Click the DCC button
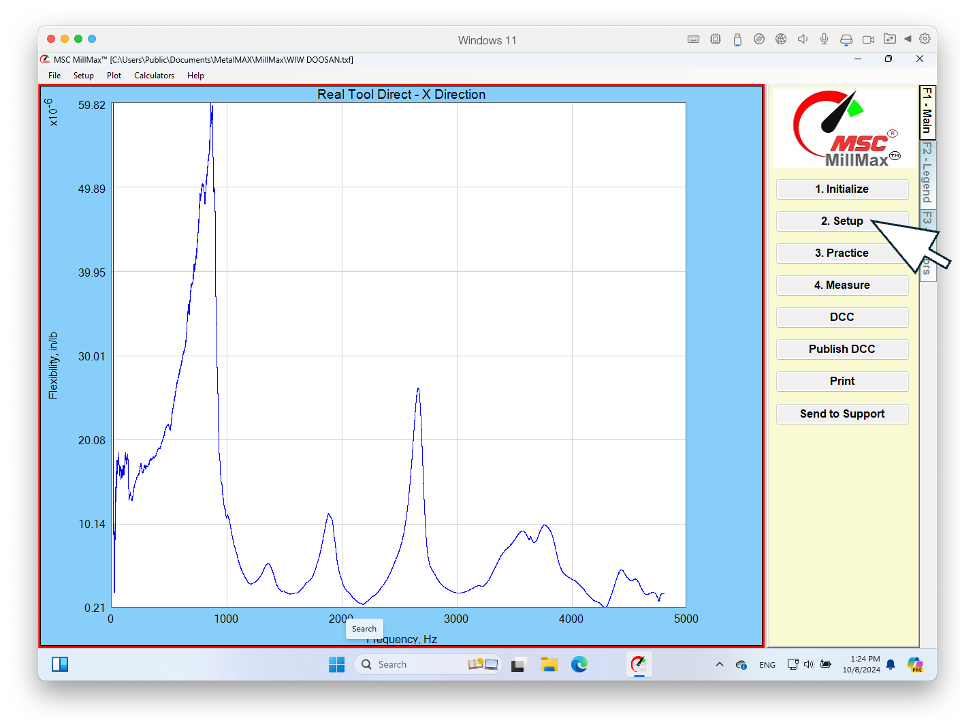Viewport: 960px width, 720px height. pyautogui.click(x=842, y=317)
